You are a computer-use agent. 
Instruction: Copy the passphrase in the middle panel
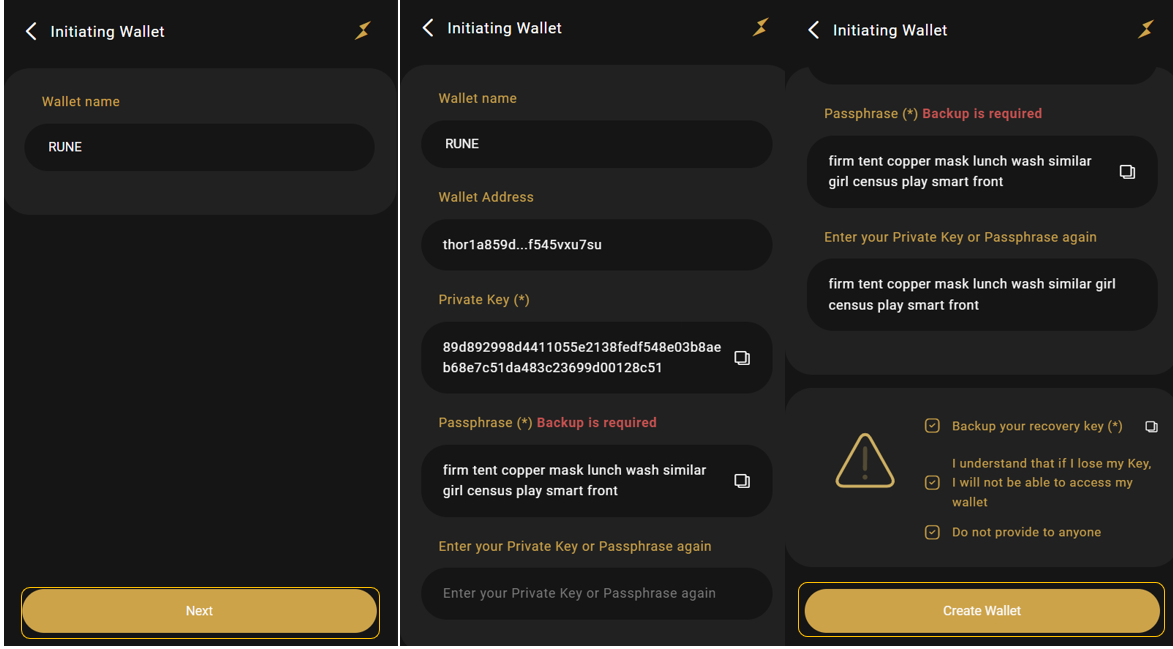click(x=742, y=481)
